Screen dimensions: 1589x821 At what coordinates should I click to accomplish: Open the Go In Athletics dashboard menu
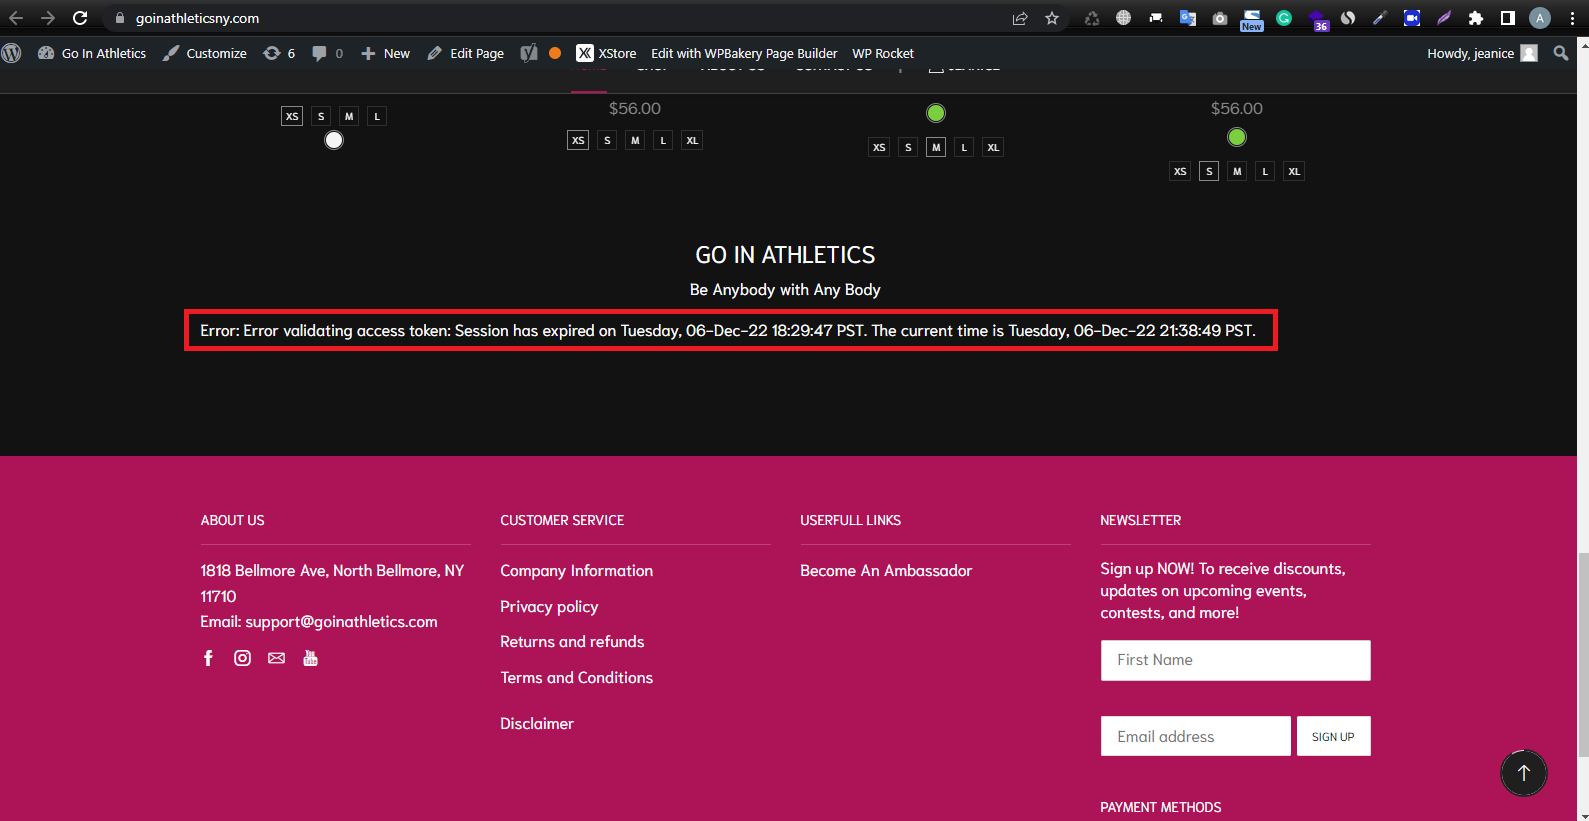pyautogui.click(x=92, y=53)
